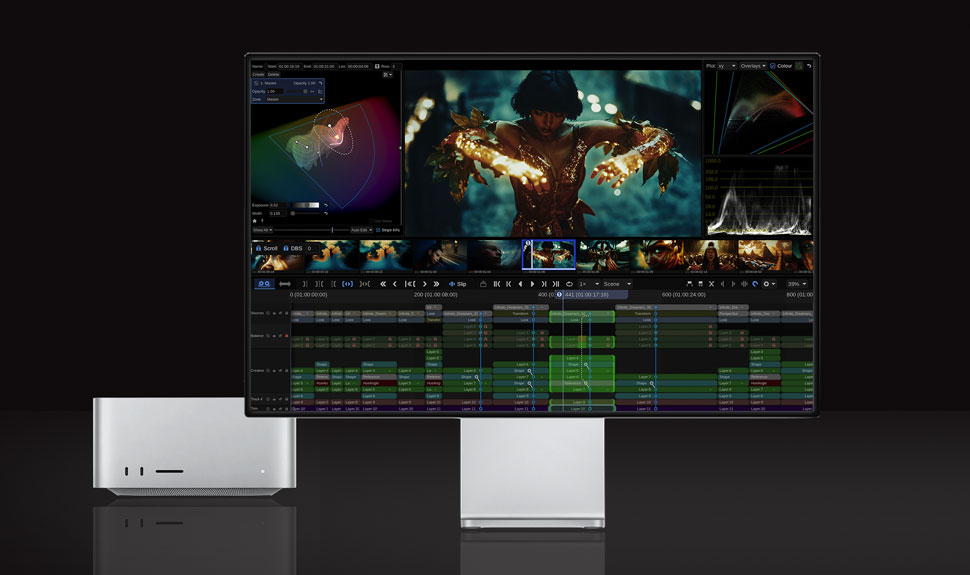Adjust the Exposure greyscale slider
970x575 pixels.
pyautogui.click(x=306, y=205)
